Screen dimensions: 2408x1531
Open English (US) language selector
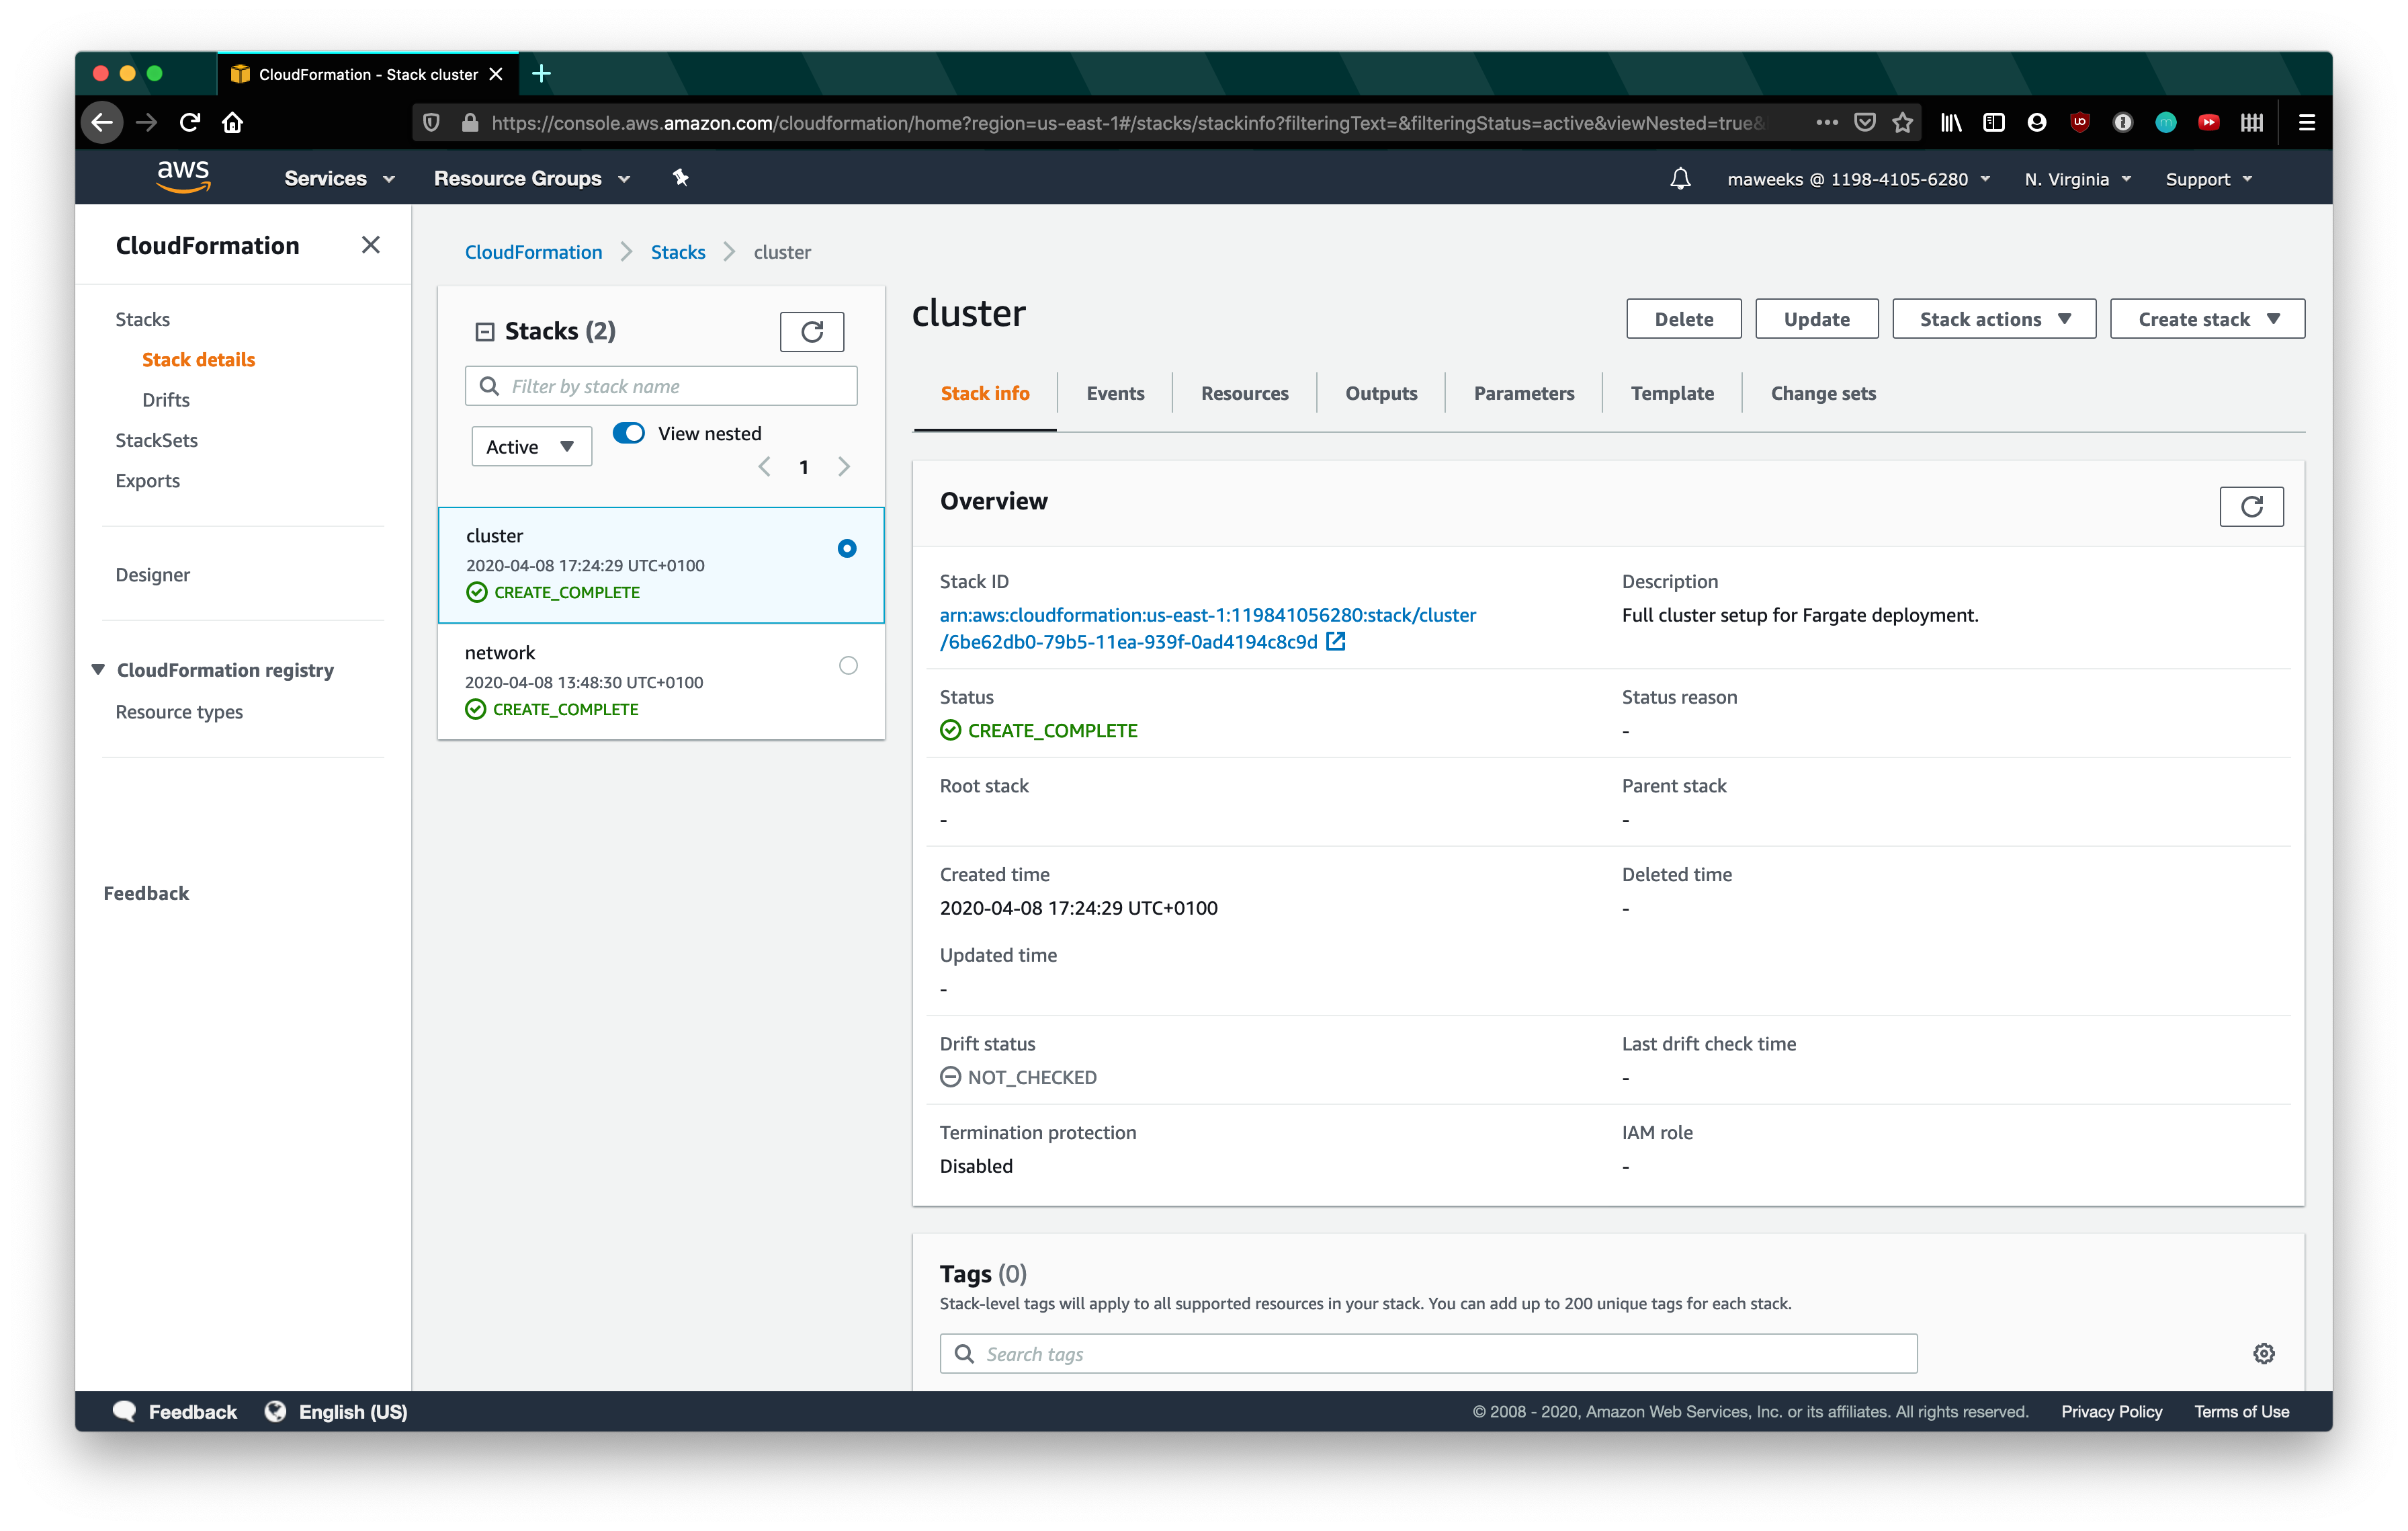pyautogui.click(x=337, y=1411)
